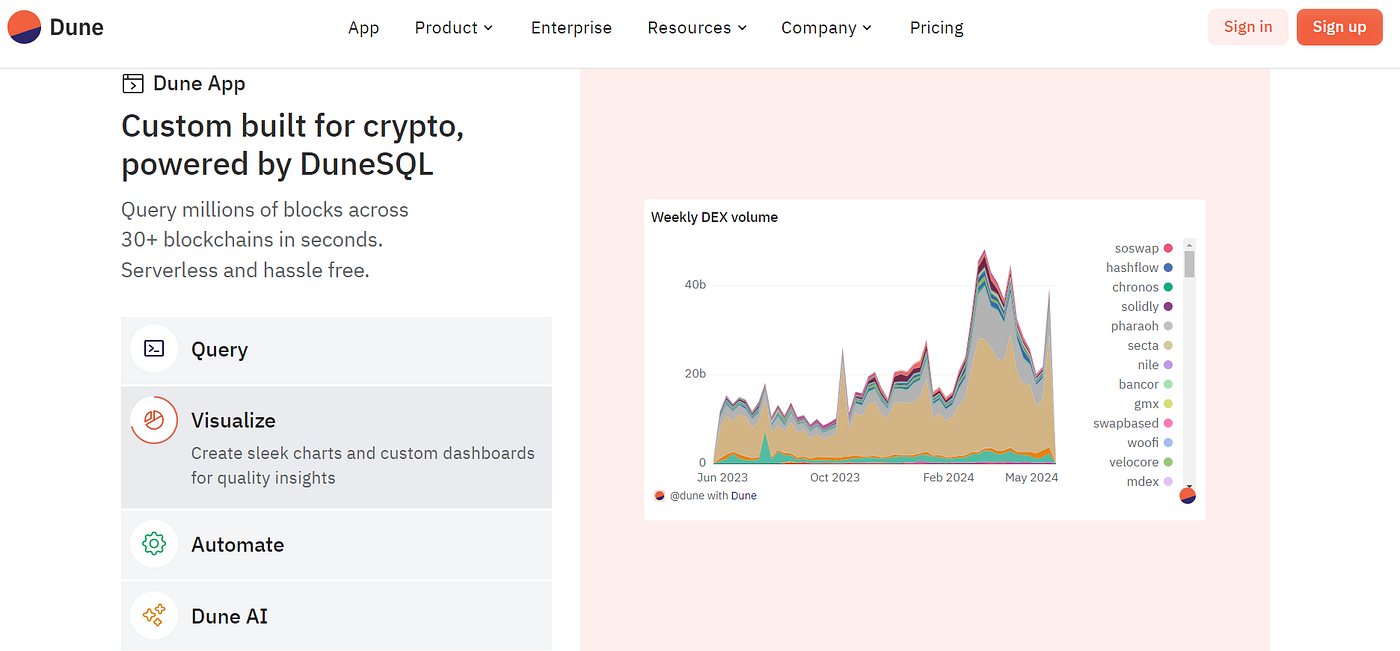Toggle the velocore legend color dot
Viewport: 1400px width, 651px height.
point(1168,462)
